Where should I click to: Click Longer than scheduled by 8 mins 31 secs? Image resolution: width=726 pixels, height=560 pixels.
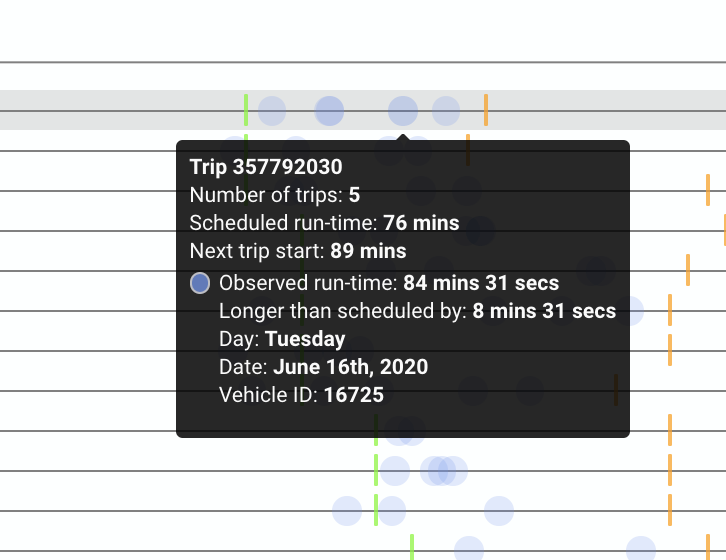(417, 311)
